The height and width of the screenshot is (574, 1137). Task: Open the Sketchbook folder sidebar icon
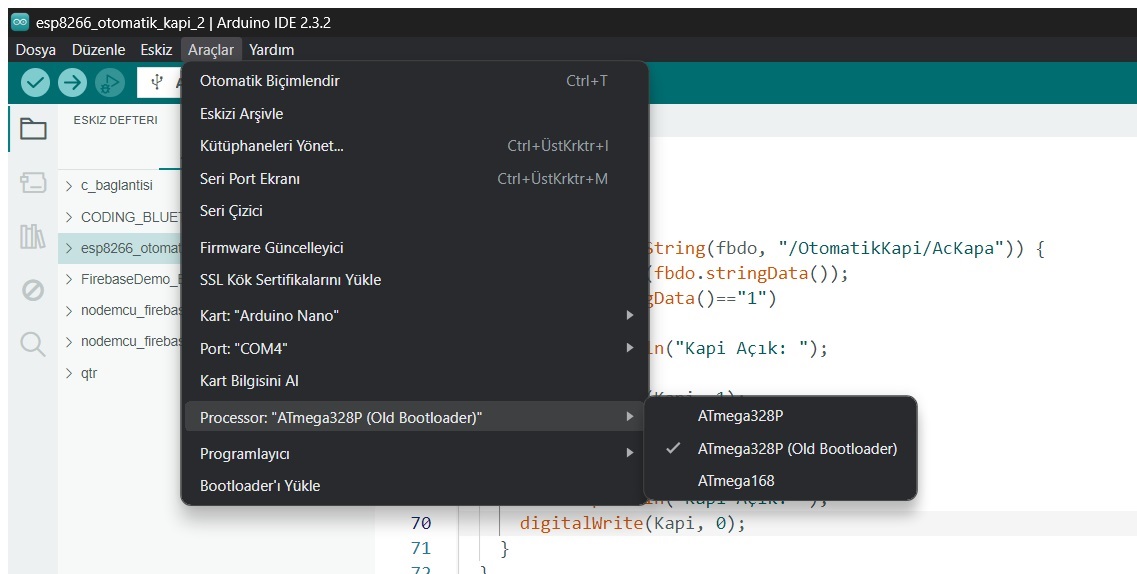(x=33, y=129)
